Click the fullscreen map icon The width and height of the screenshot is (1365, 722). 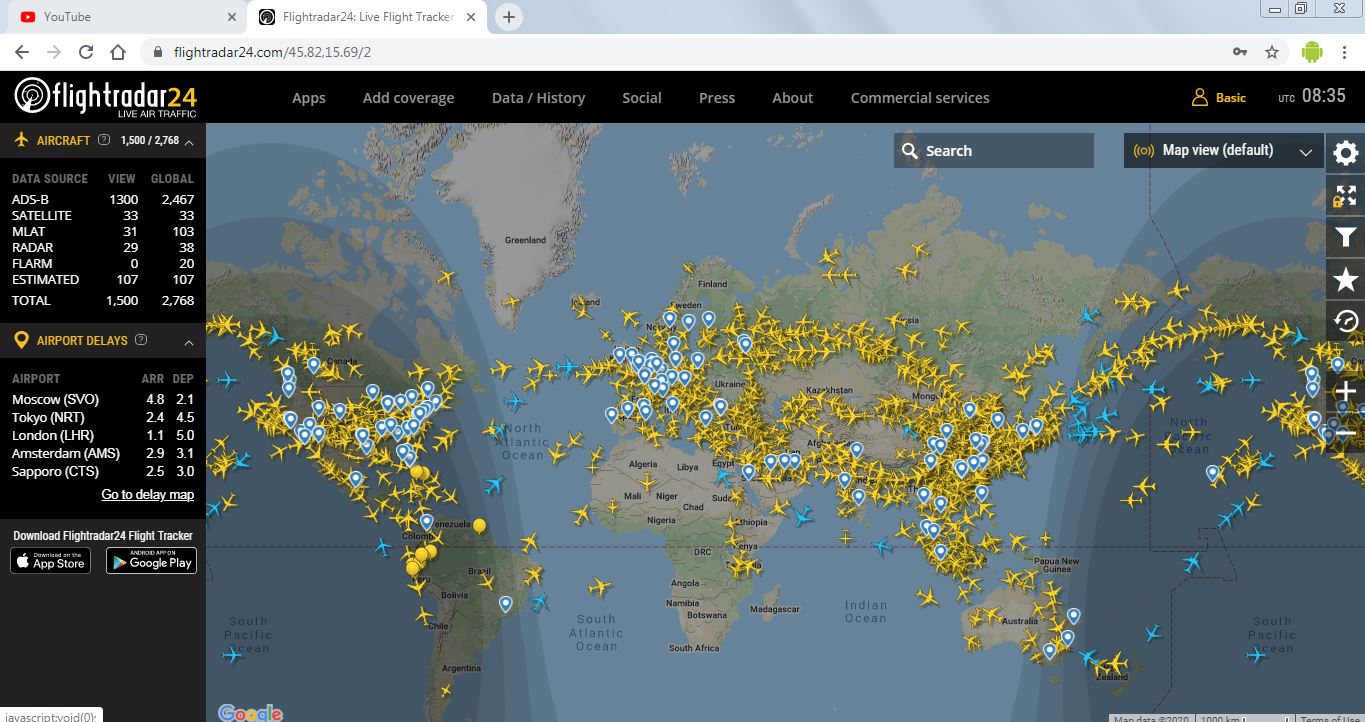click(x=1346, y=195)
